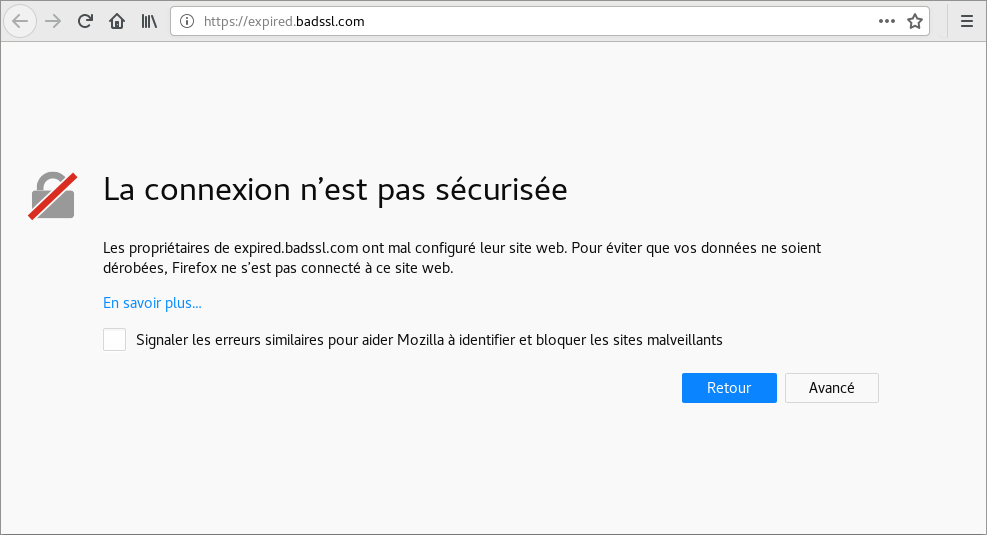
Task: Open the Library bookshelf icon
Action: 149,21
